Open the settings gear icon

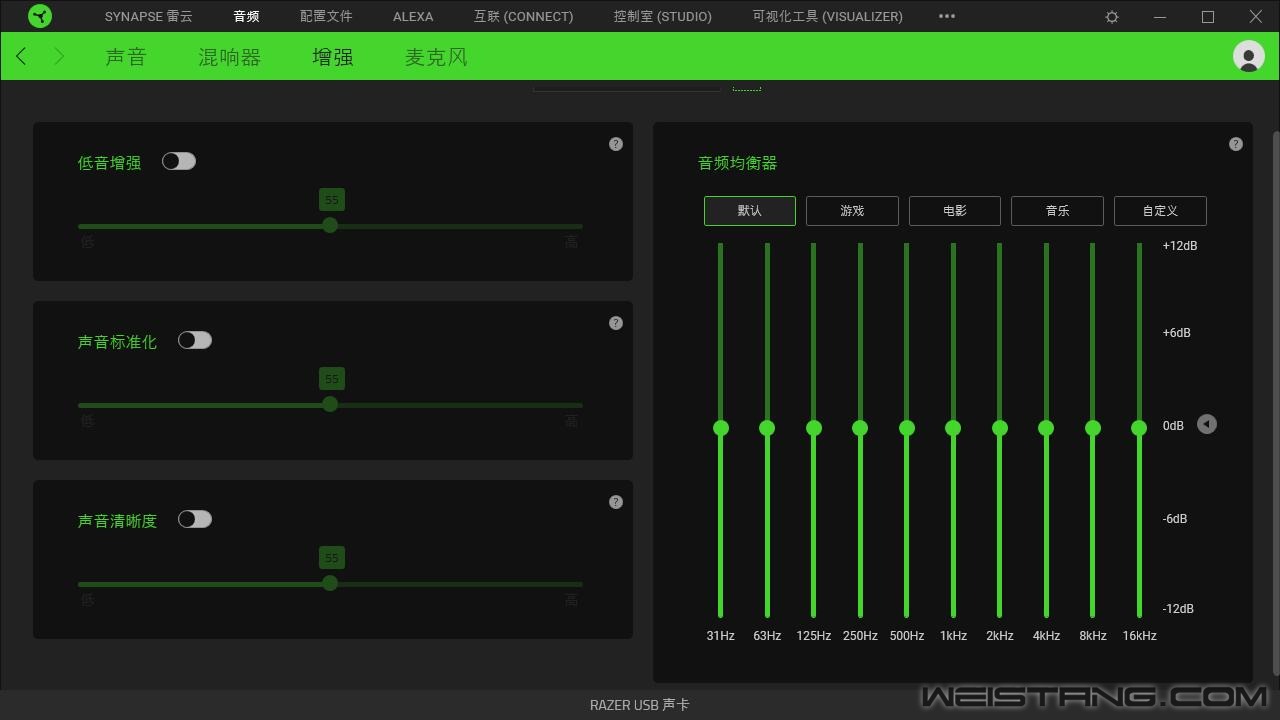tap(1112, 17)
